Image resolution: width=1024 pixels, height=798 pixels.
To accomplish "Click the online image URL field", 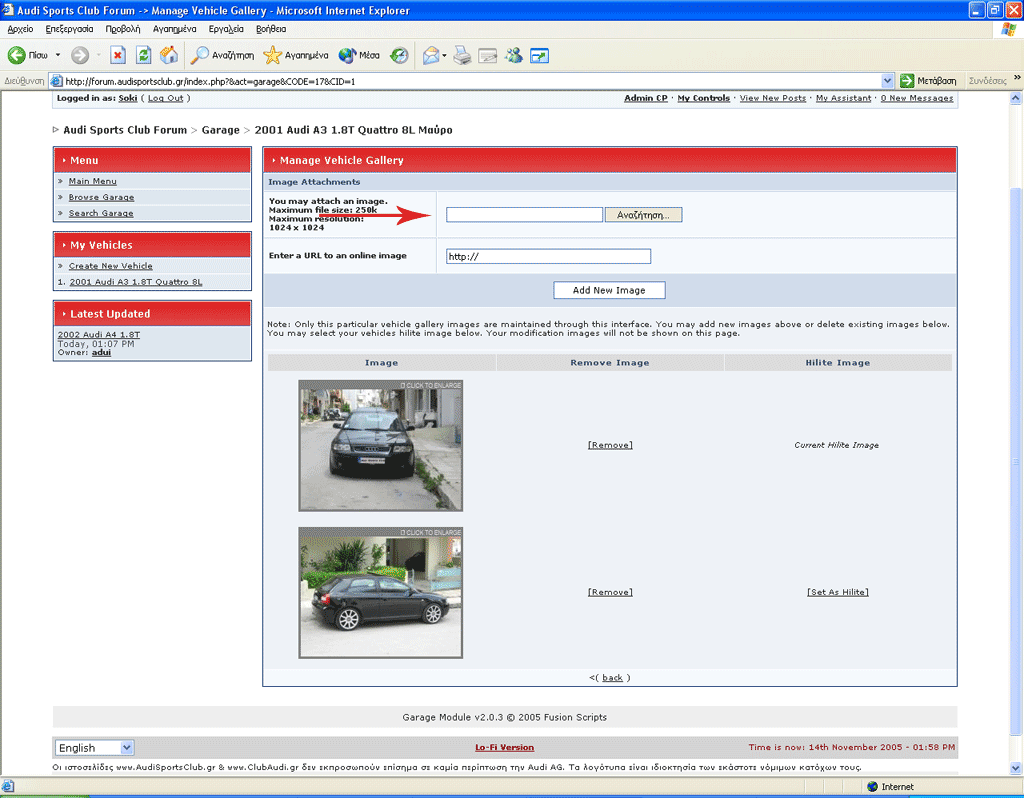I will [548, 257].
